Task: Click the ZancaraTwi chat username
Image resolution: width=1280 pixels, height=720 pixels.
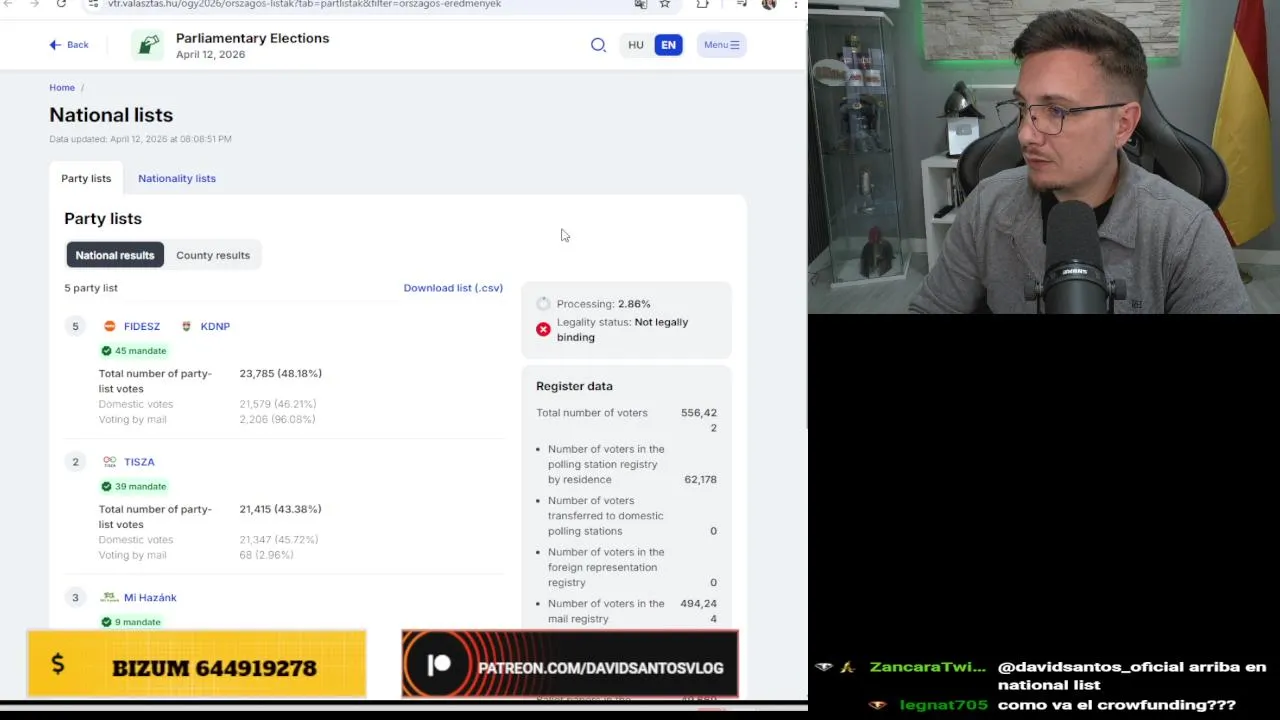Action: click(927, 667)
